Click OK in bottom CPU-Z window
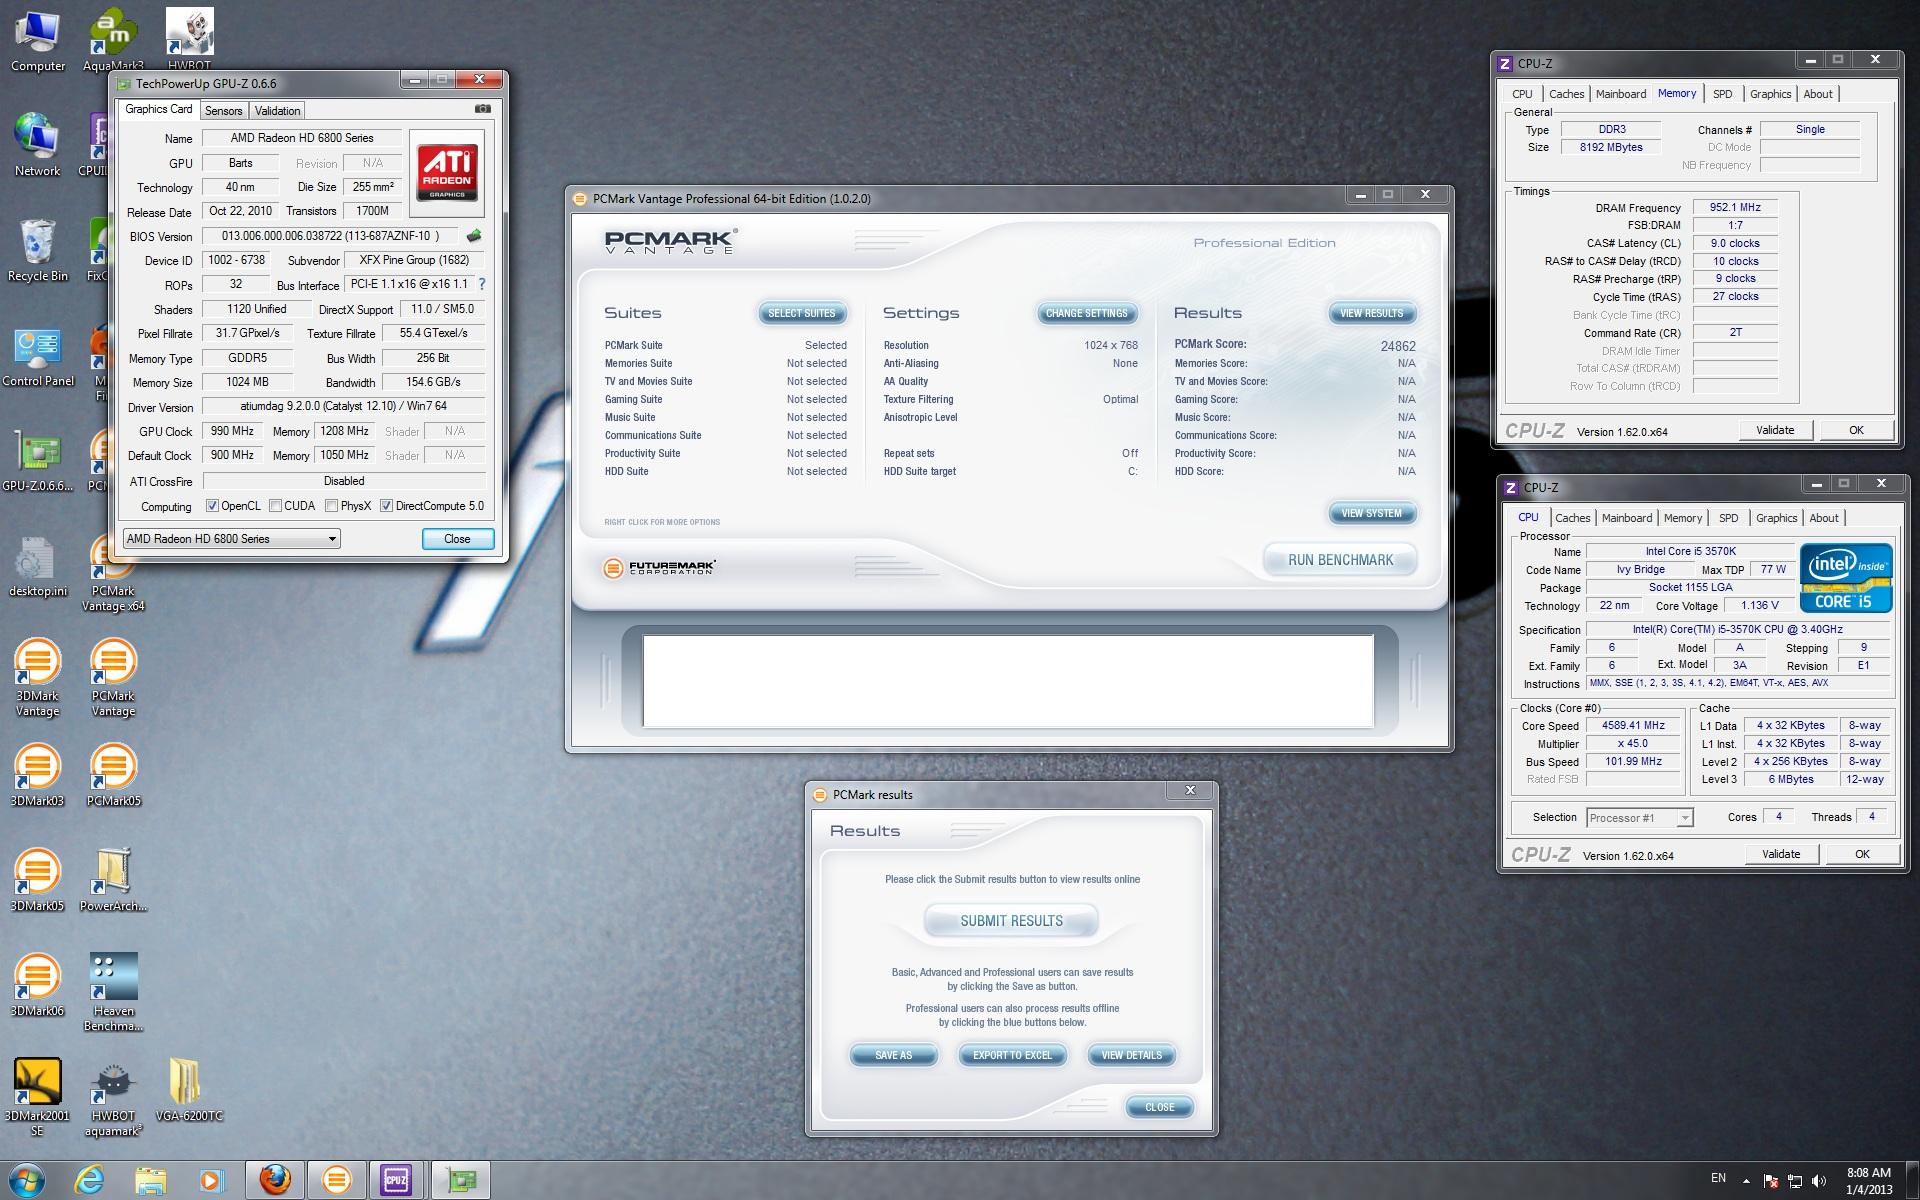Image resolution: width=1920 pixels, height=1200 pixels. [x=1862, y=854]
